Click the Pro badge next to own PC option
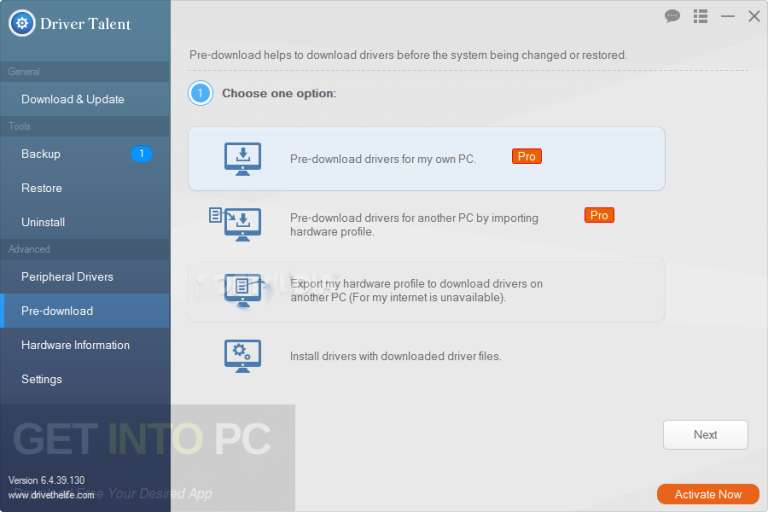Image resolution: width=768 pixels, height=512 pixels. [x=527, y=156]
